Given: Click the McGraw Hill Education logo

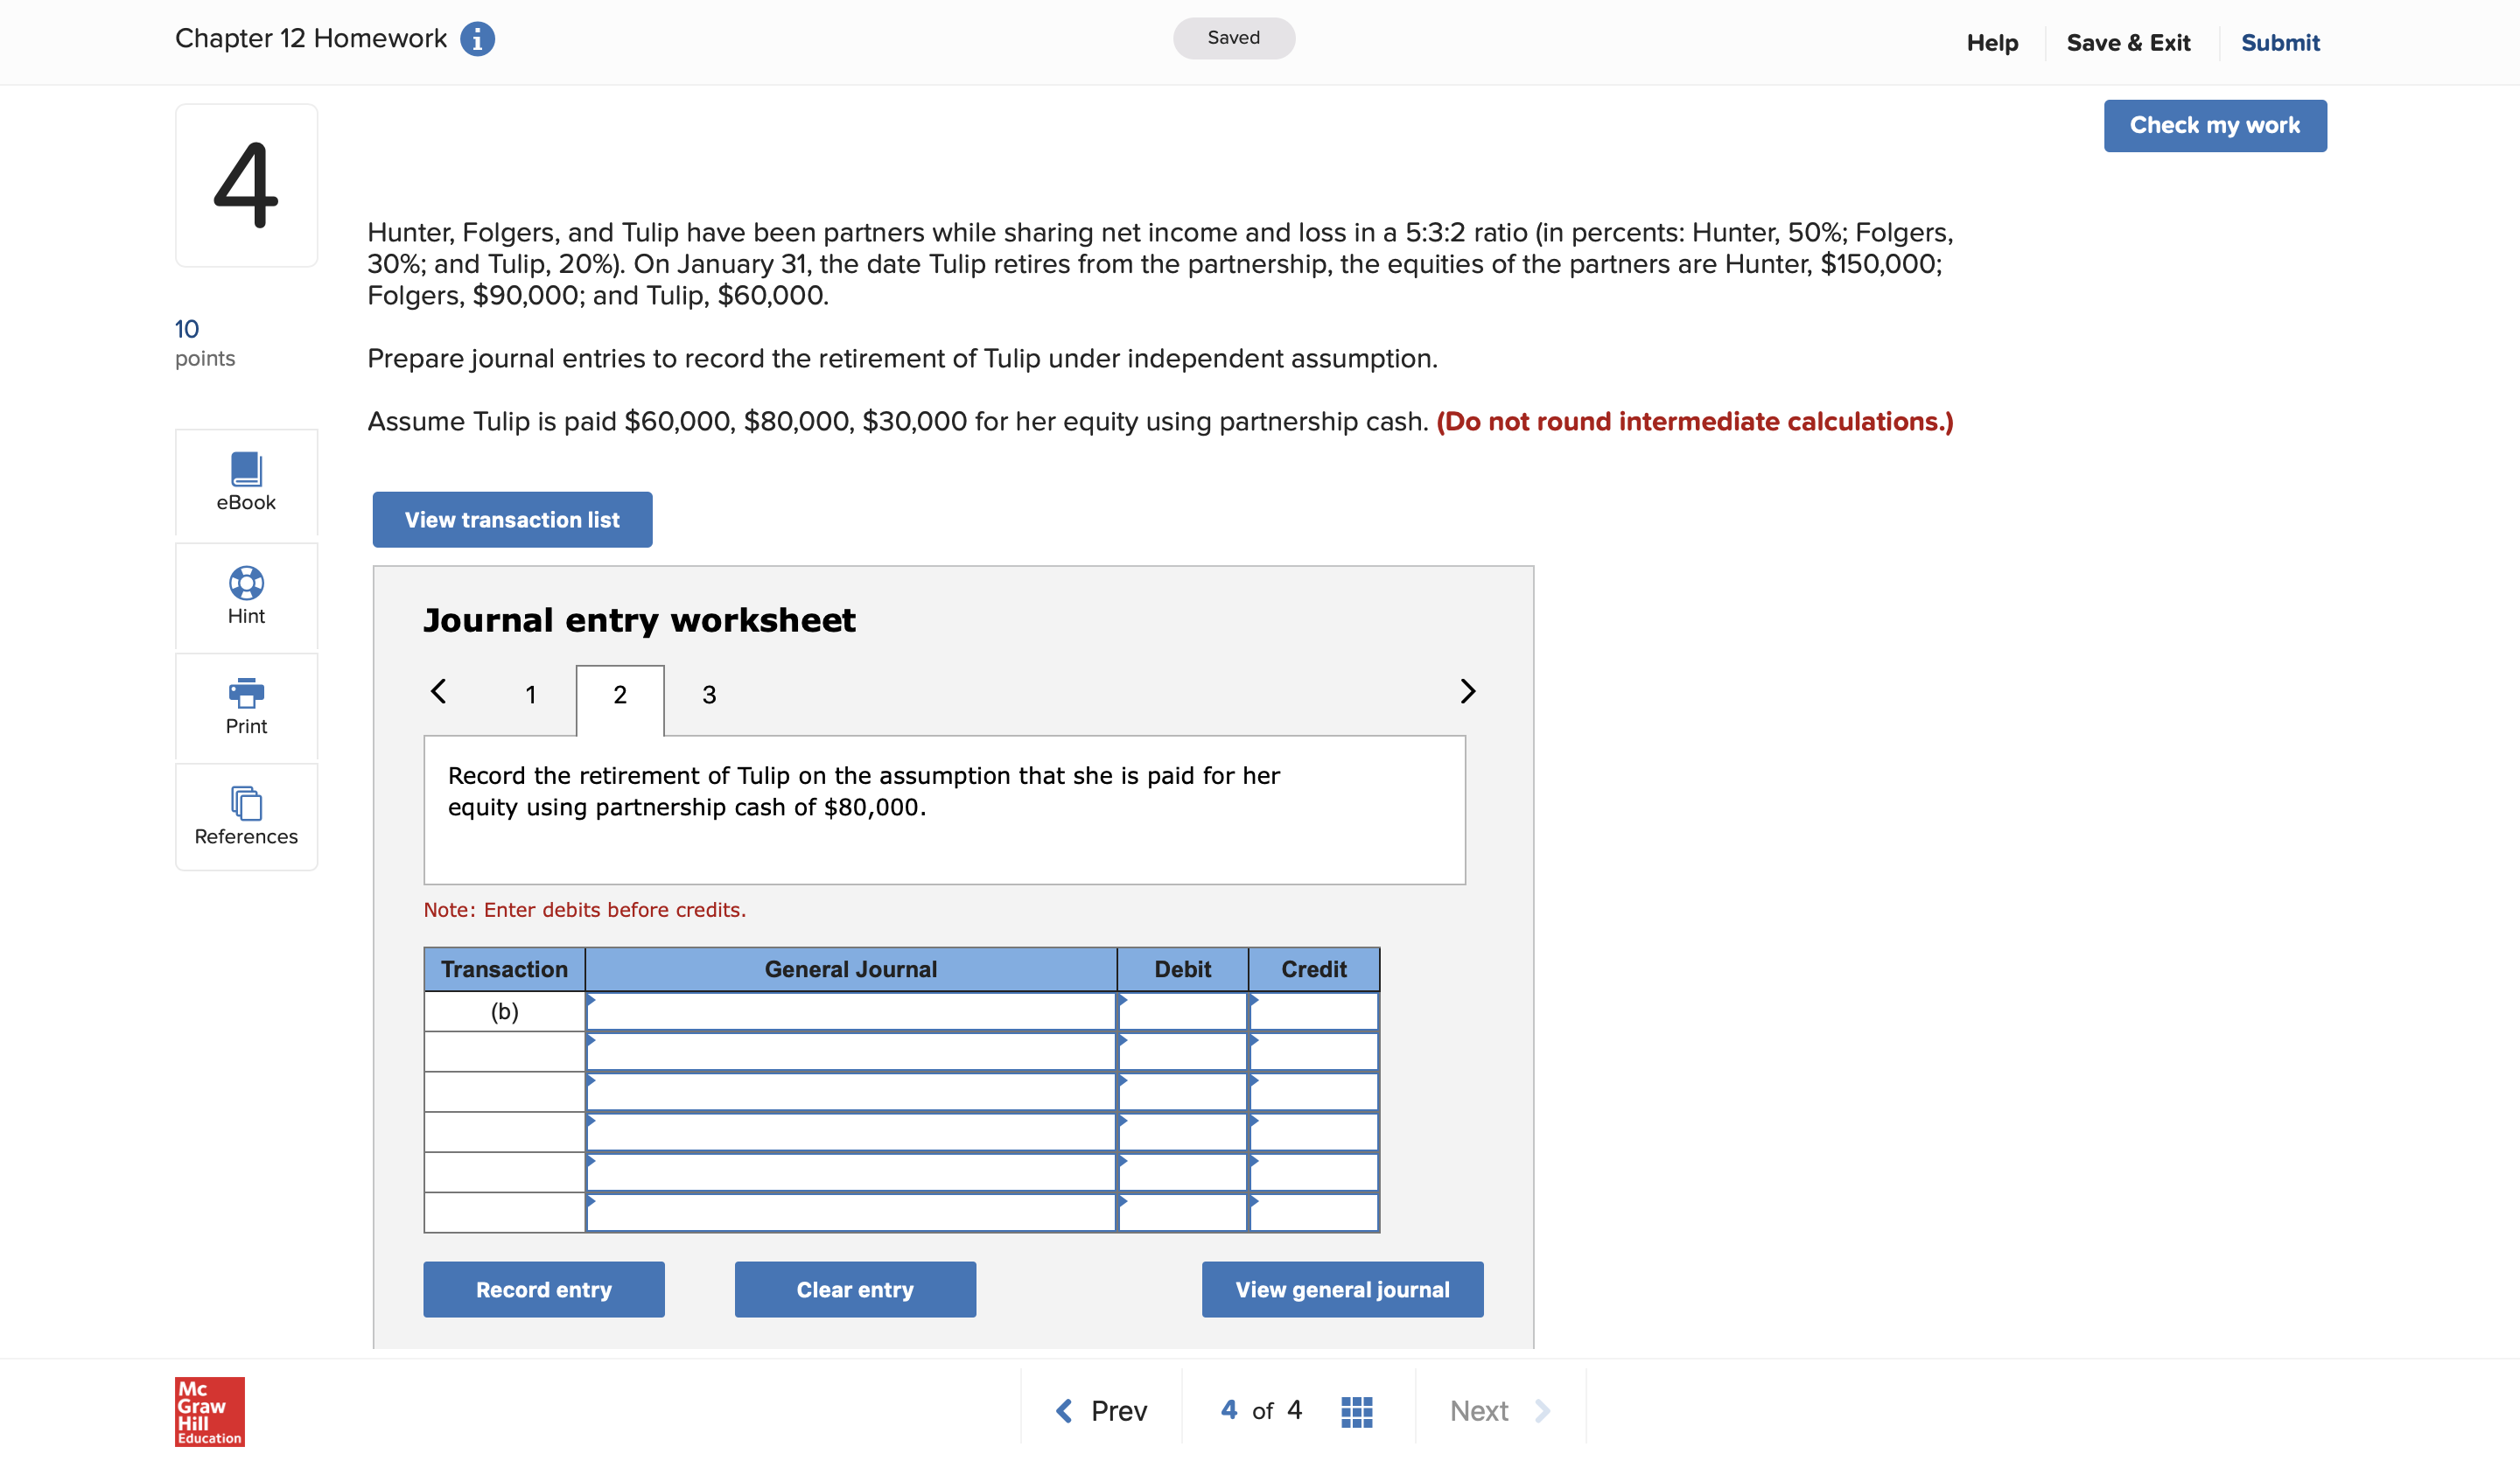Looking at the screenshot, I should click(x=208, y=1410).
